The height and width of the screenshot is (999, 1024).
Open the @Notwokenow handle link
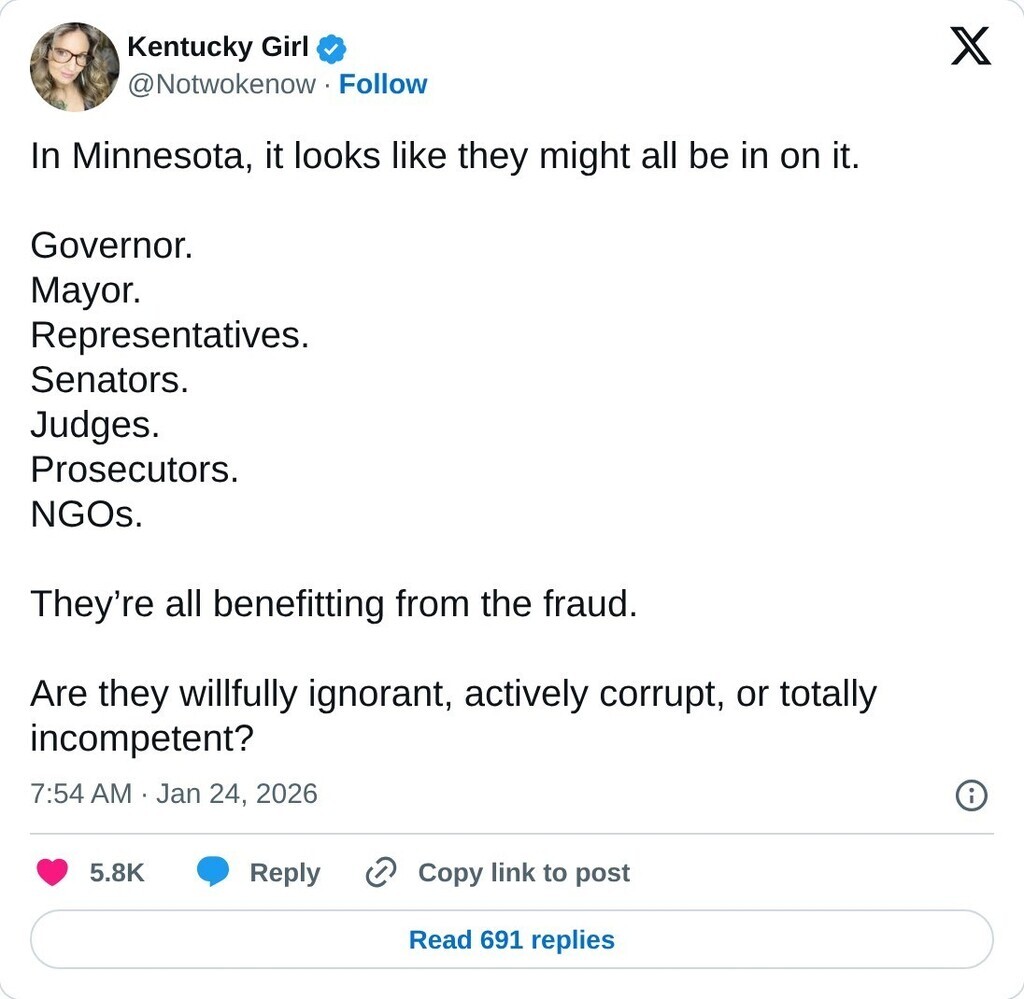pos(221,85)
